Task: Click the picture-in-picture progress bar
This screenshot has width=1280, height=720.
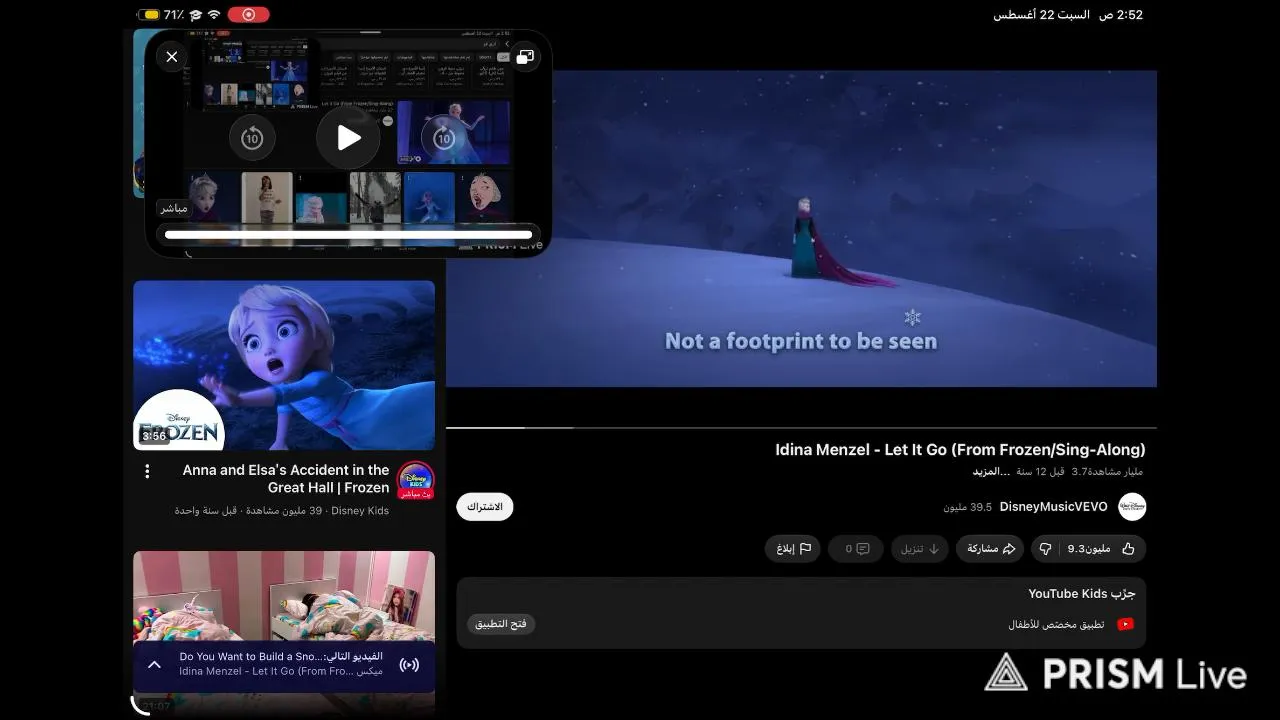Action: (x=348, y=235)
